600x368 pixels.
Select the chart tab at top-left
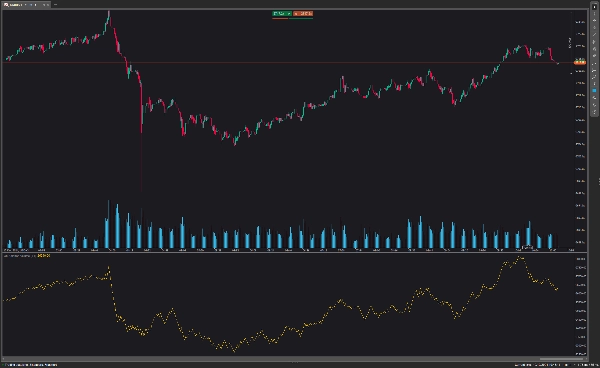pos(26,5)
